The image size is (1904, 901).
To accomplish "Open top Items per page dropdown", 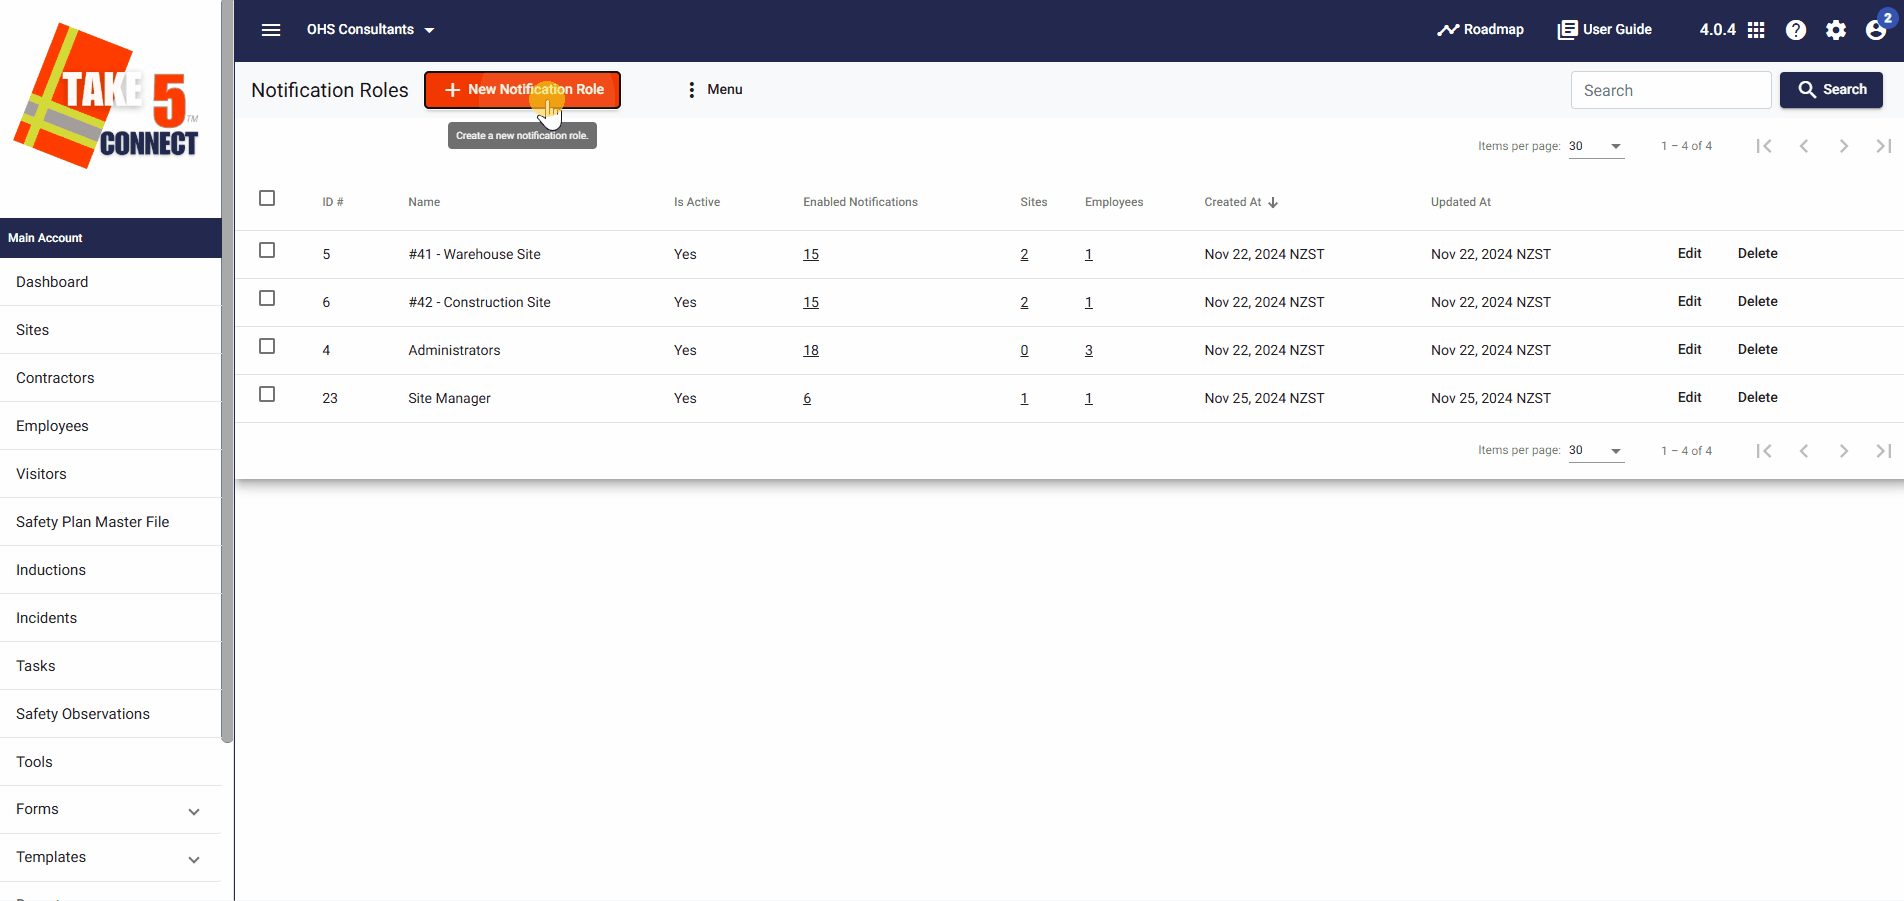I will click(1596, 146).
